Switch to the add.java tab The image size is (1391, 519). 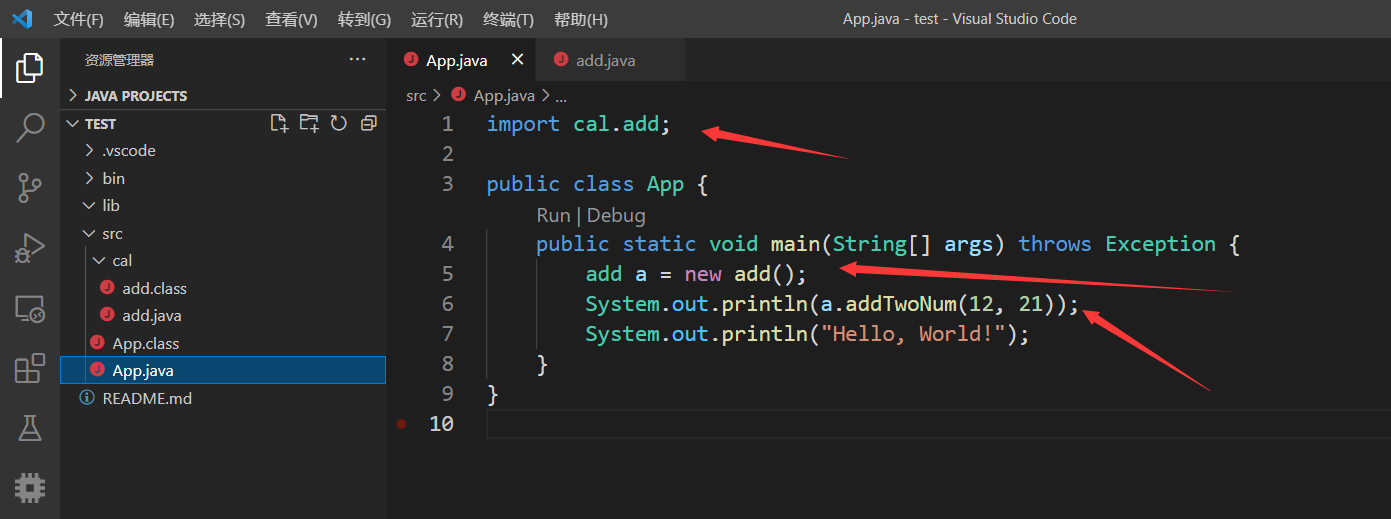pyautogui.click(x=604, y=61)
